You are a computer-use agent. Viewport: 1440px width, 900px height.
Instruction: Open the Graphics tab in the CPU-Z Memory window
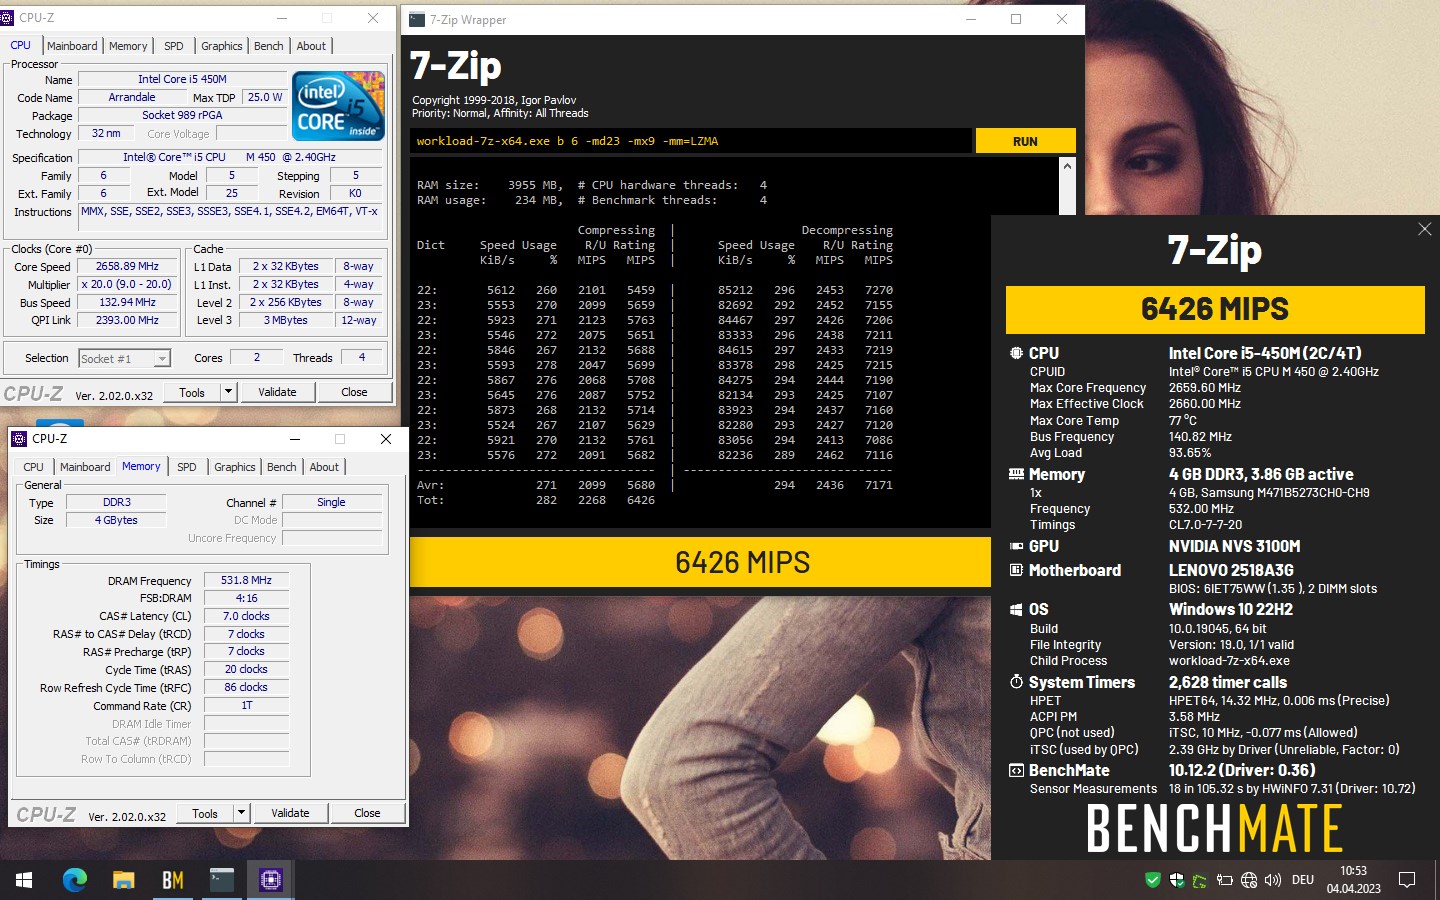point(235,467)
